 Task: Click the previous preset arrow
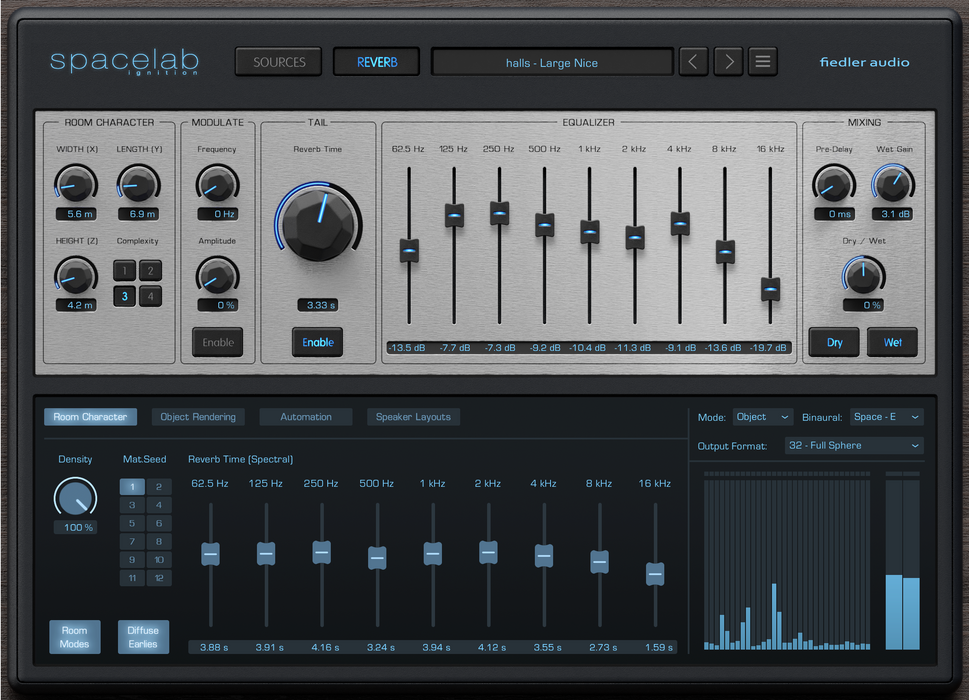pos(693,61)
